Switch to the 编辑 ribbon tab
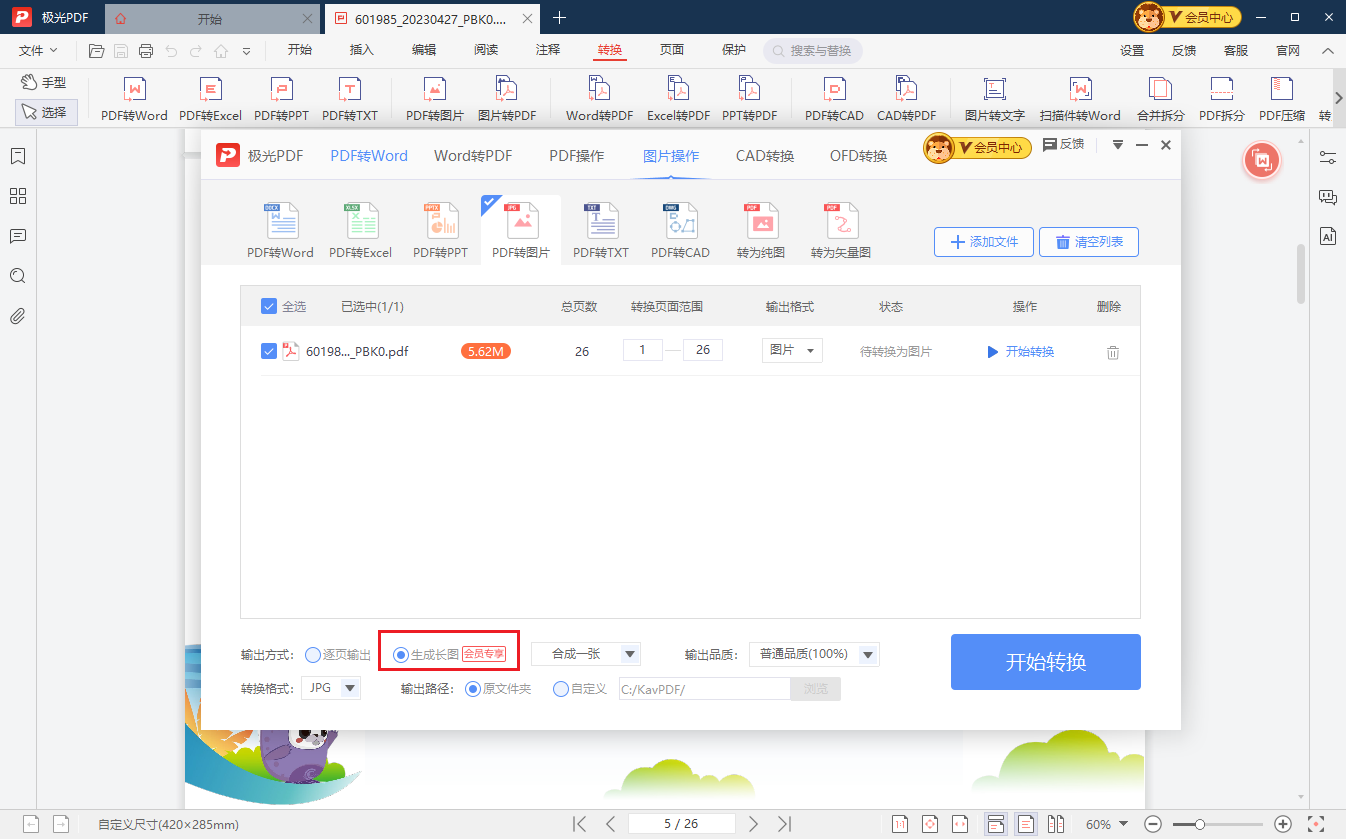The width and height of the screenshot is (1346, 839). coord(424,50)
